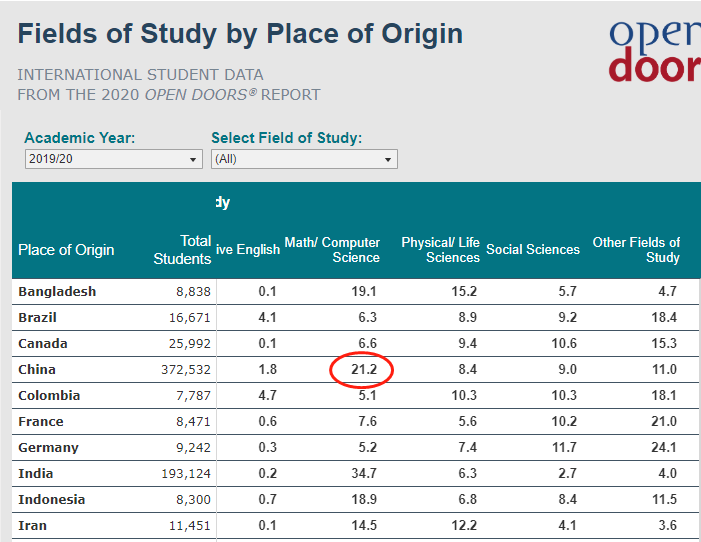
Task: Click China's total students 372,532
Action: (183, 369)
